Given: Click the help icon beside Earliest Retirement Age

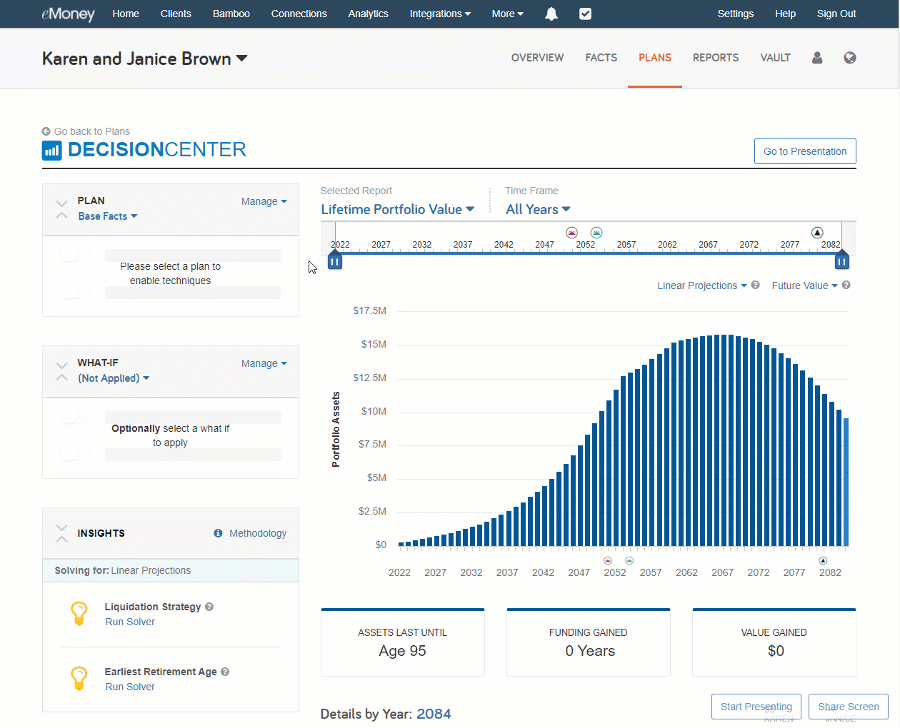Looking at the screenshot, I should 225,671.
